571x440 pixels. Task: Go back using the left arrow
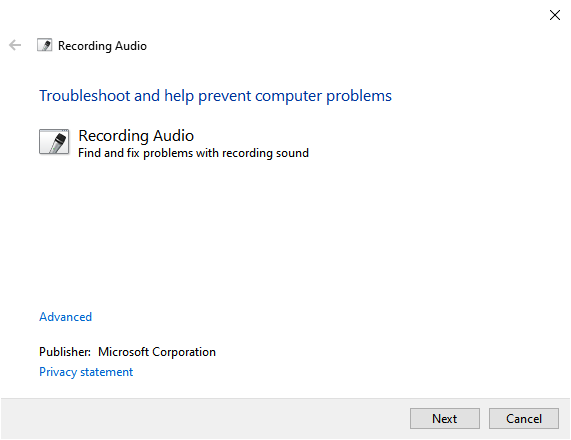[15, 45]
